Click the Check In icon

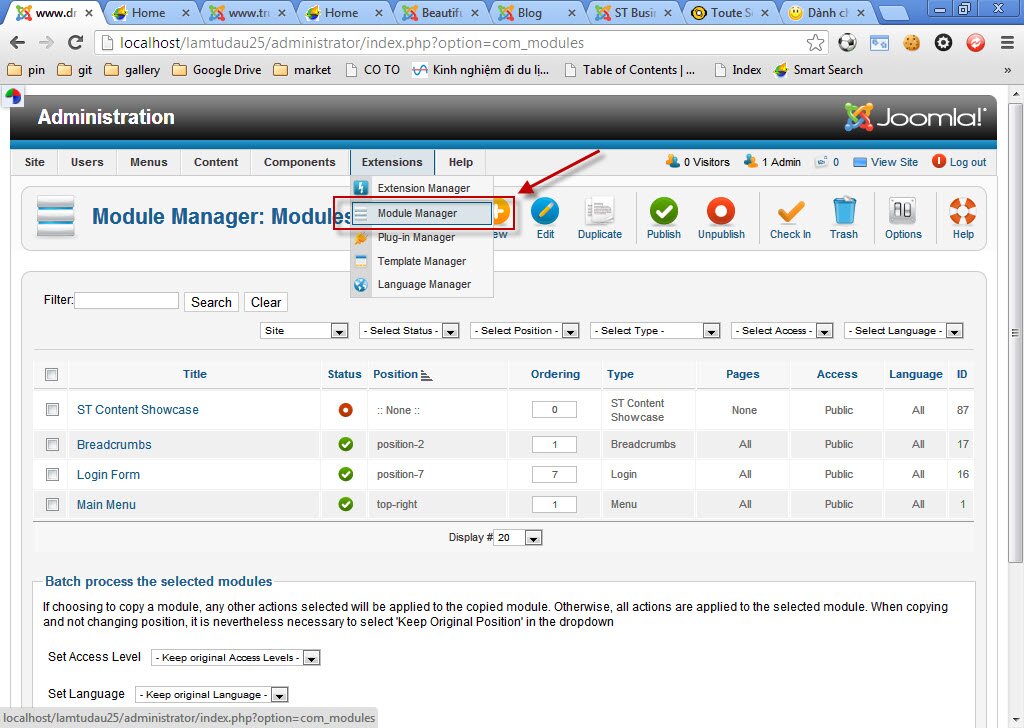790,212
